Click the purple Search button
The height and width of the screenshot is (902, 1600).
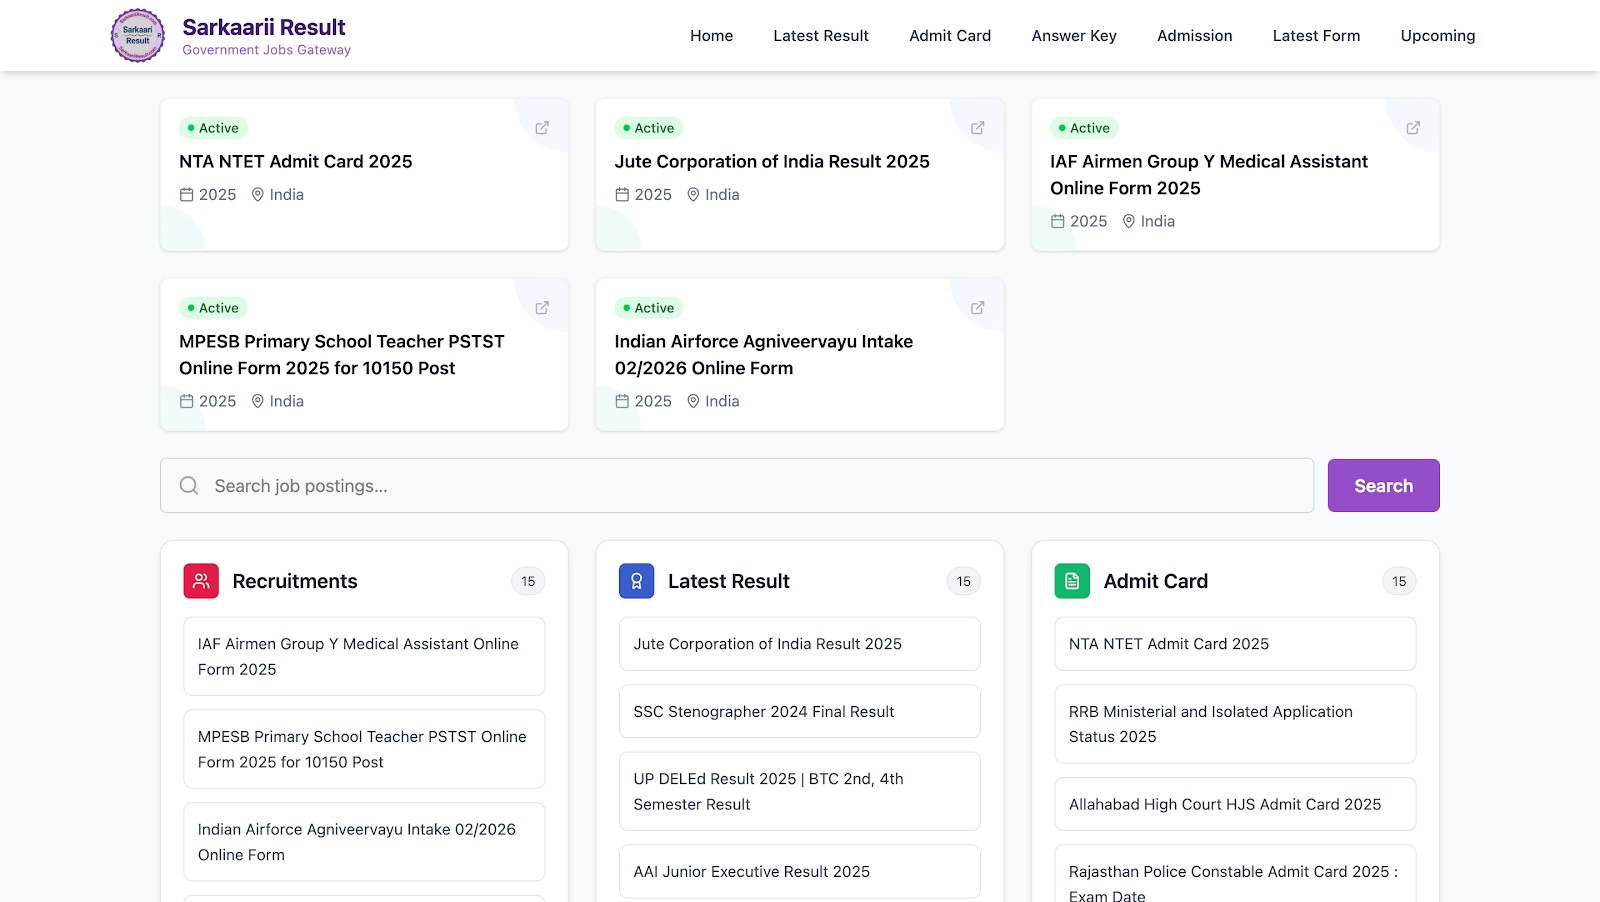1384,486
